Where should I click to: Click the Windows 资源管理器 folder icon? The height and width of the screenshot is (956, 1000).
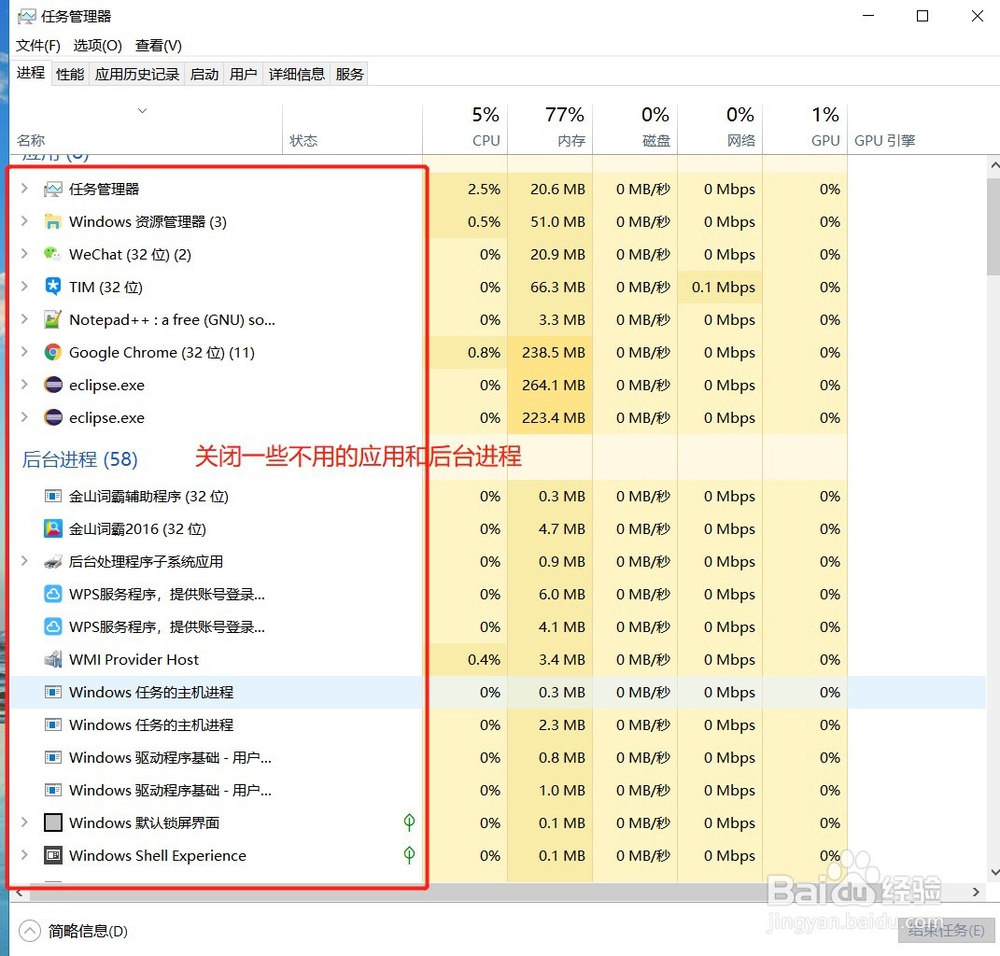click(53, 221)
